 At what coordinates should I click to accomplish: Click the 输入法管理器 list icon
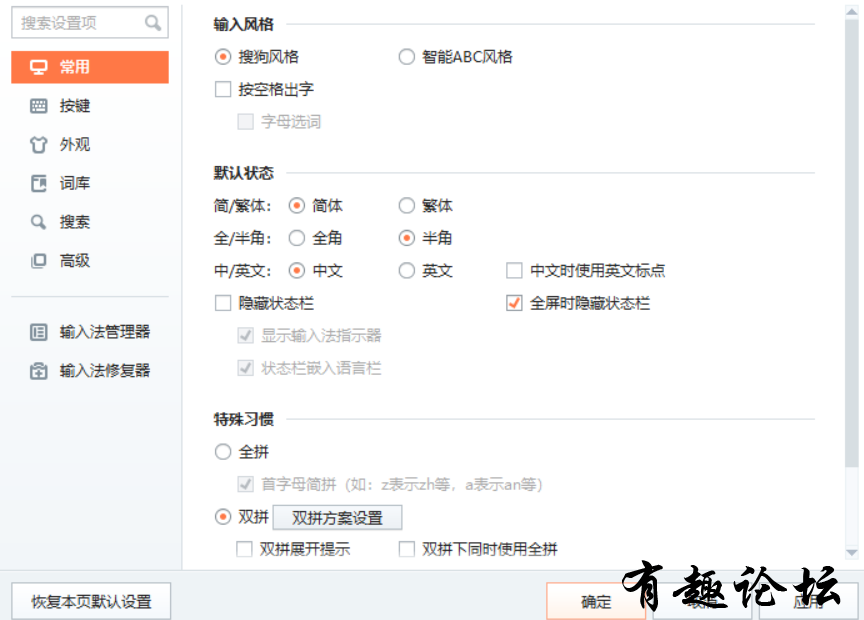coord(39,332)
